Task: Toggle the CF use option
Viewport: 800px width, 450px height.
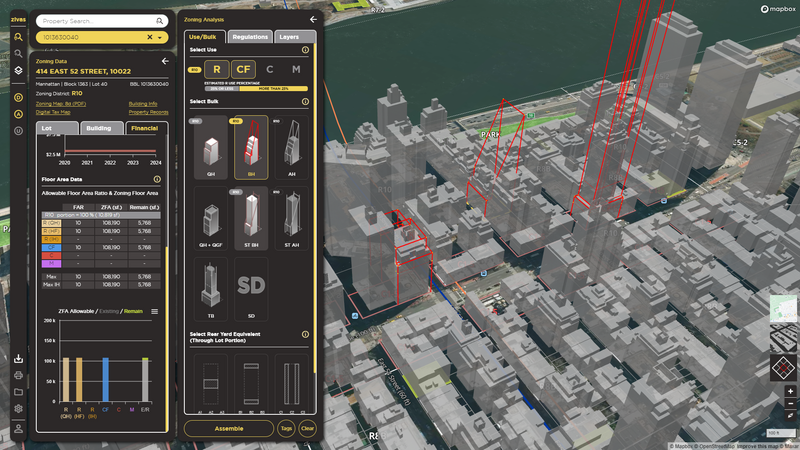Action: 243,69
